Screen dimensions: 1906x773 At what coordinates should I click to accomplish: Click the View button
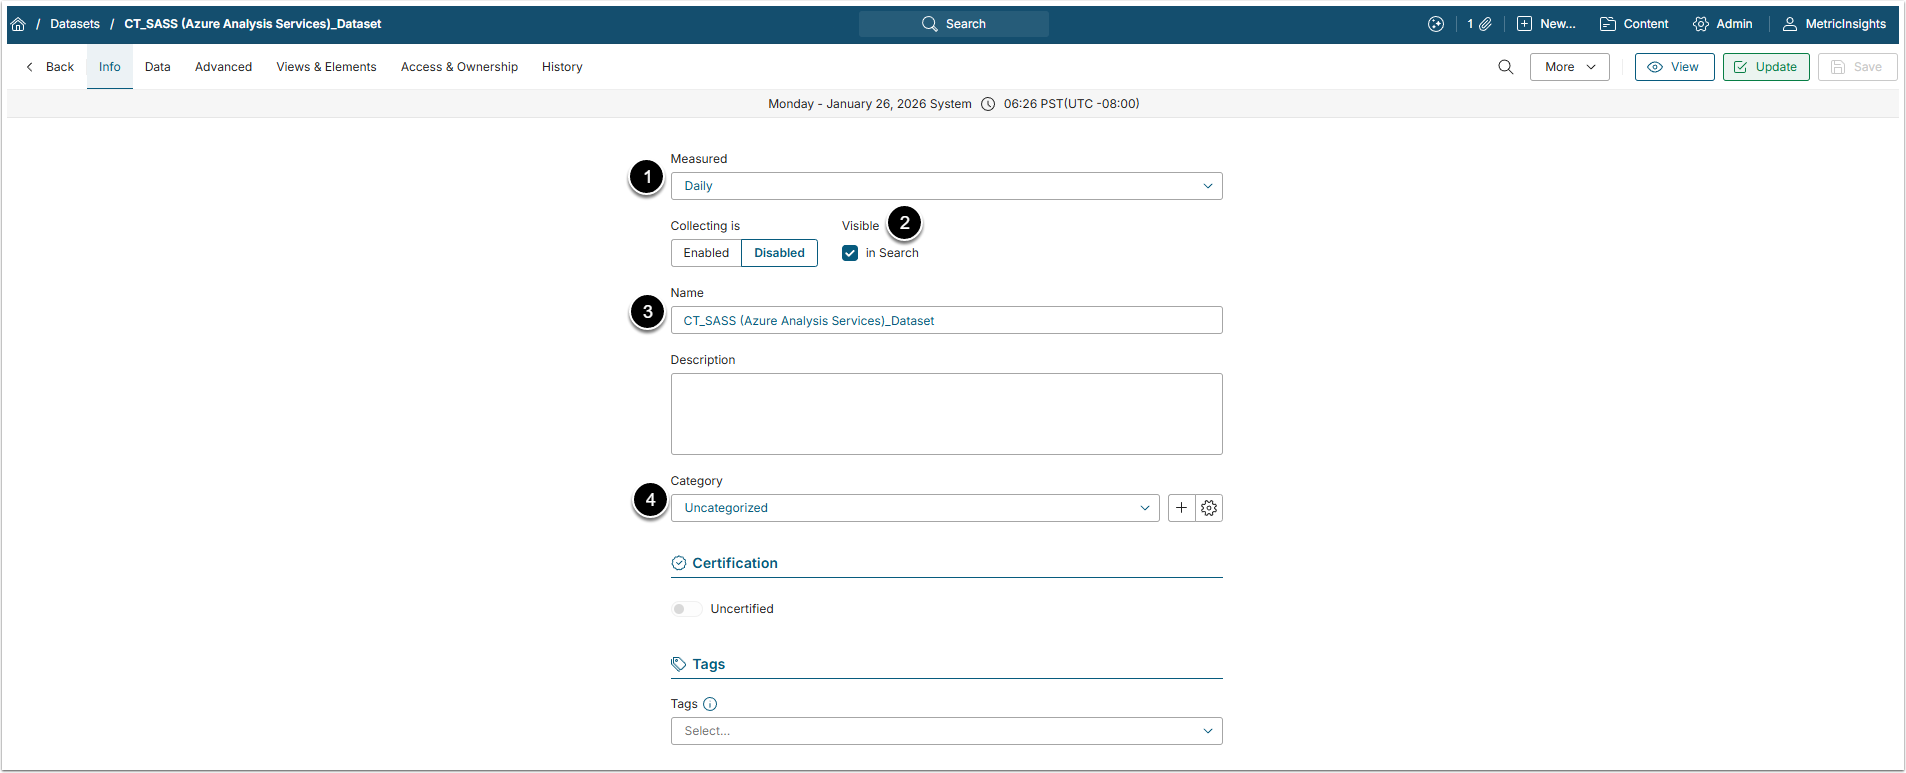coord(1674,67)
